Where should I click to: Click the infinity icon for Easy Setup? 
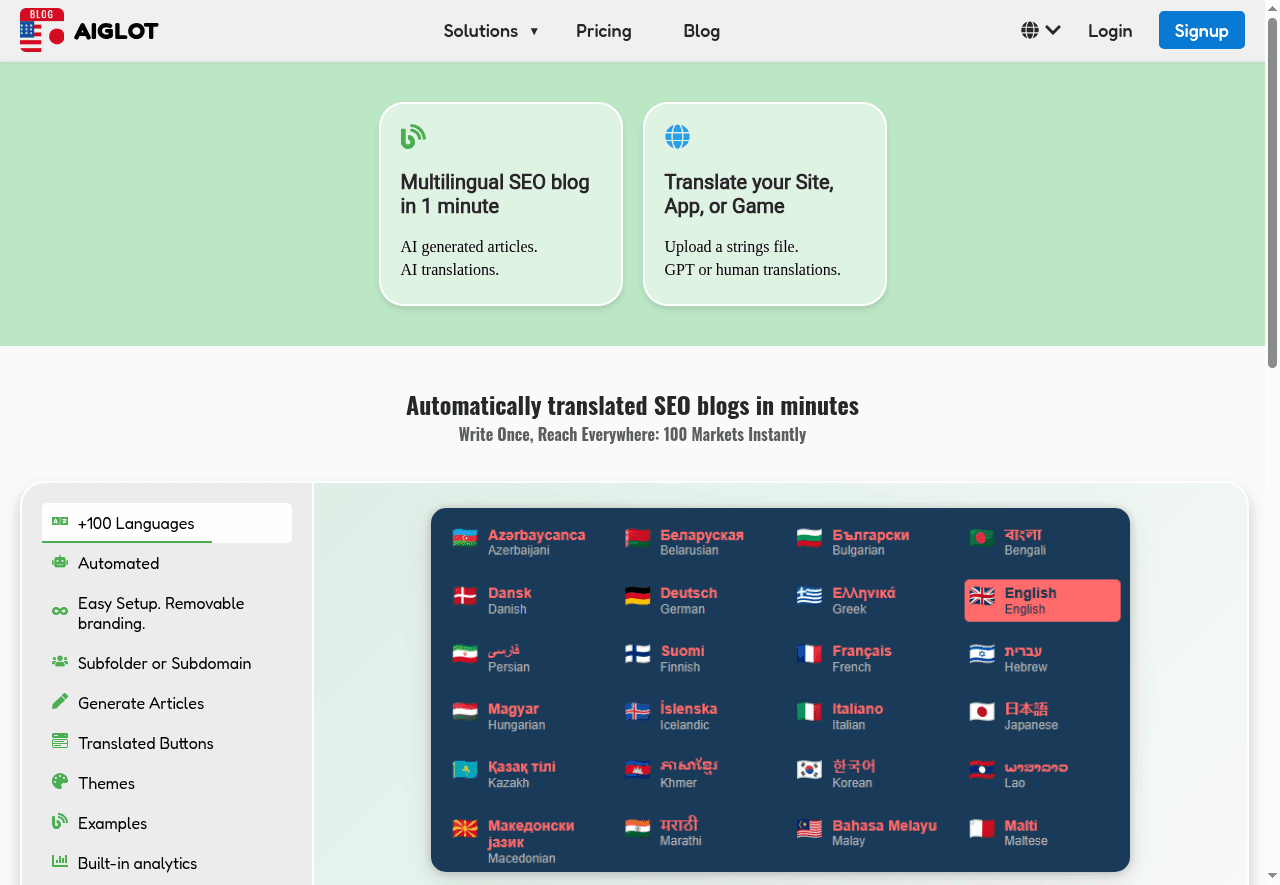coord(60,611)
